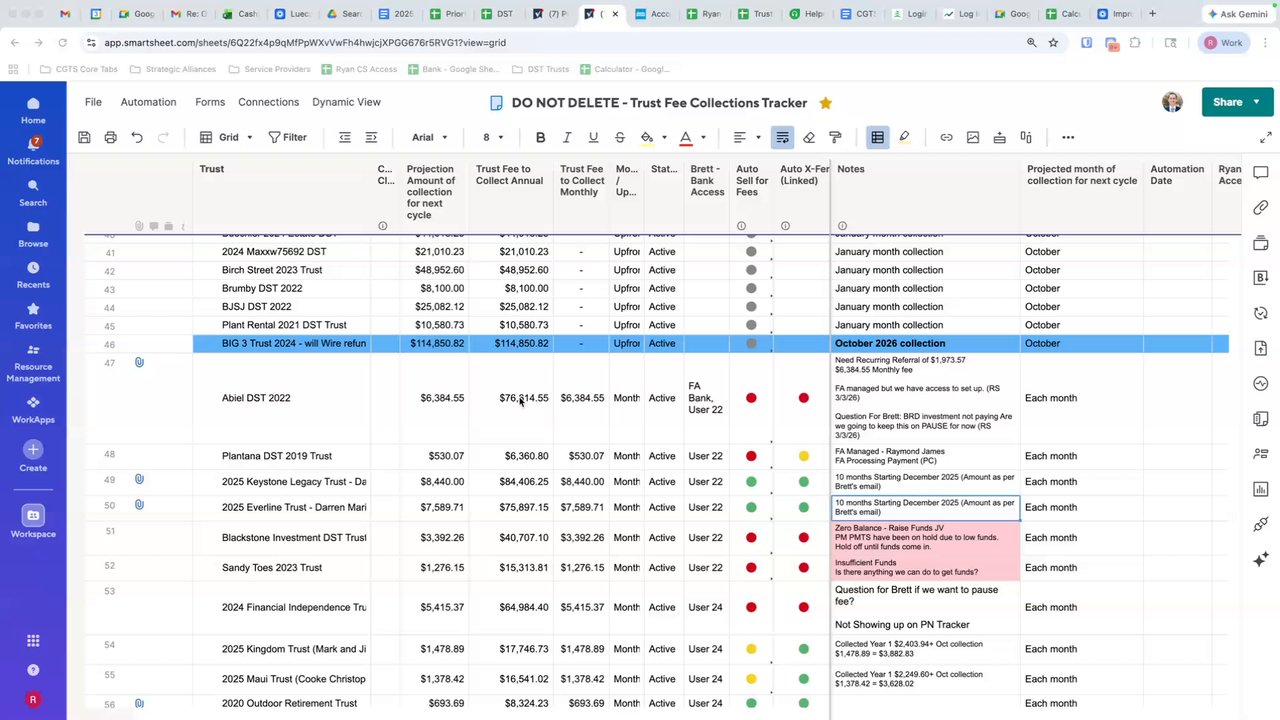Screen dimensions: 1280x720
Task: Open the Arial font dropdown
Action: coord(429,137)
